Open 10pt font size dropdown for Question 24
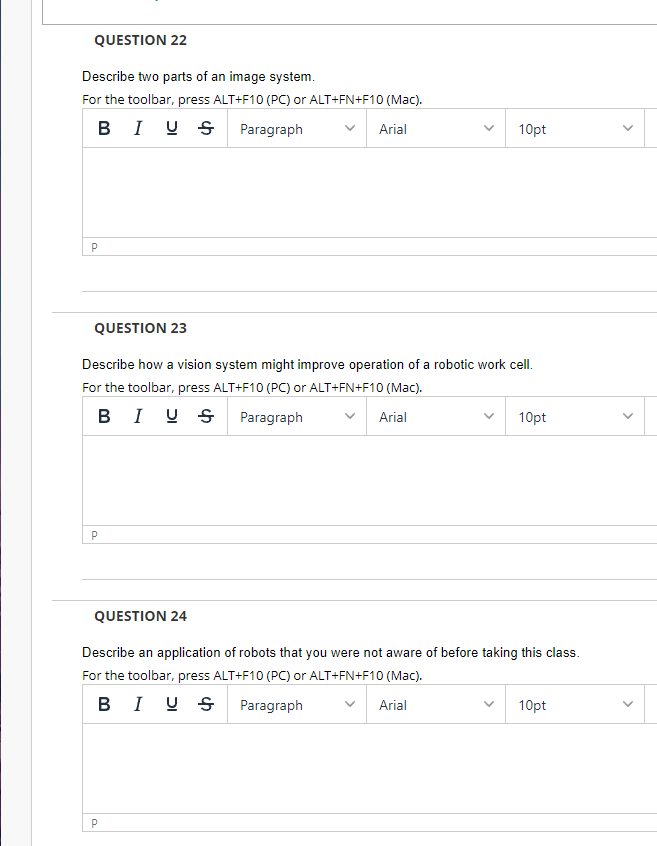The image size is (657, 846). pyautogui.click(x=575, y=705)
